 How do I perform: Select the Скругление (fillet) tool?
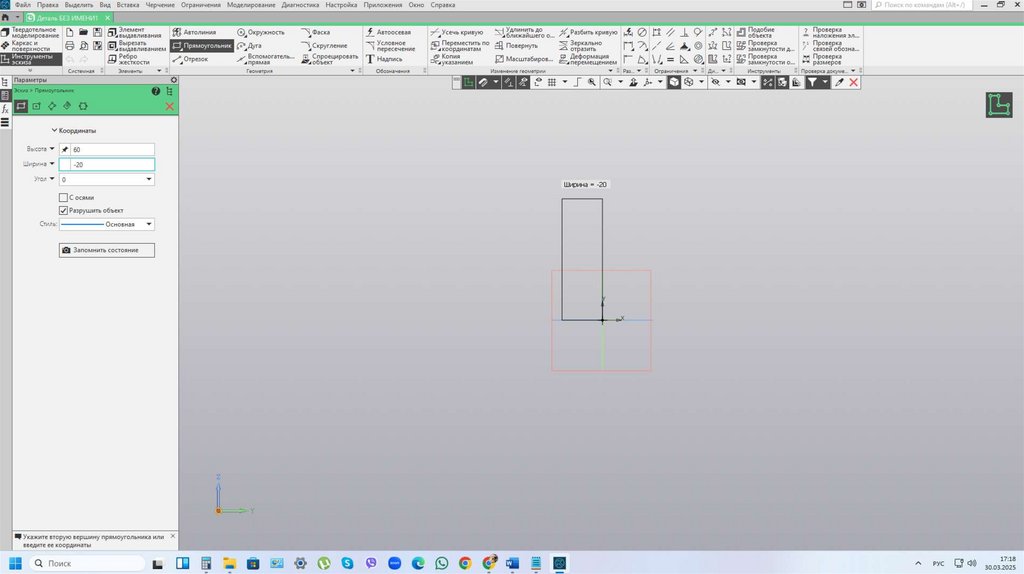pos(324,46)
